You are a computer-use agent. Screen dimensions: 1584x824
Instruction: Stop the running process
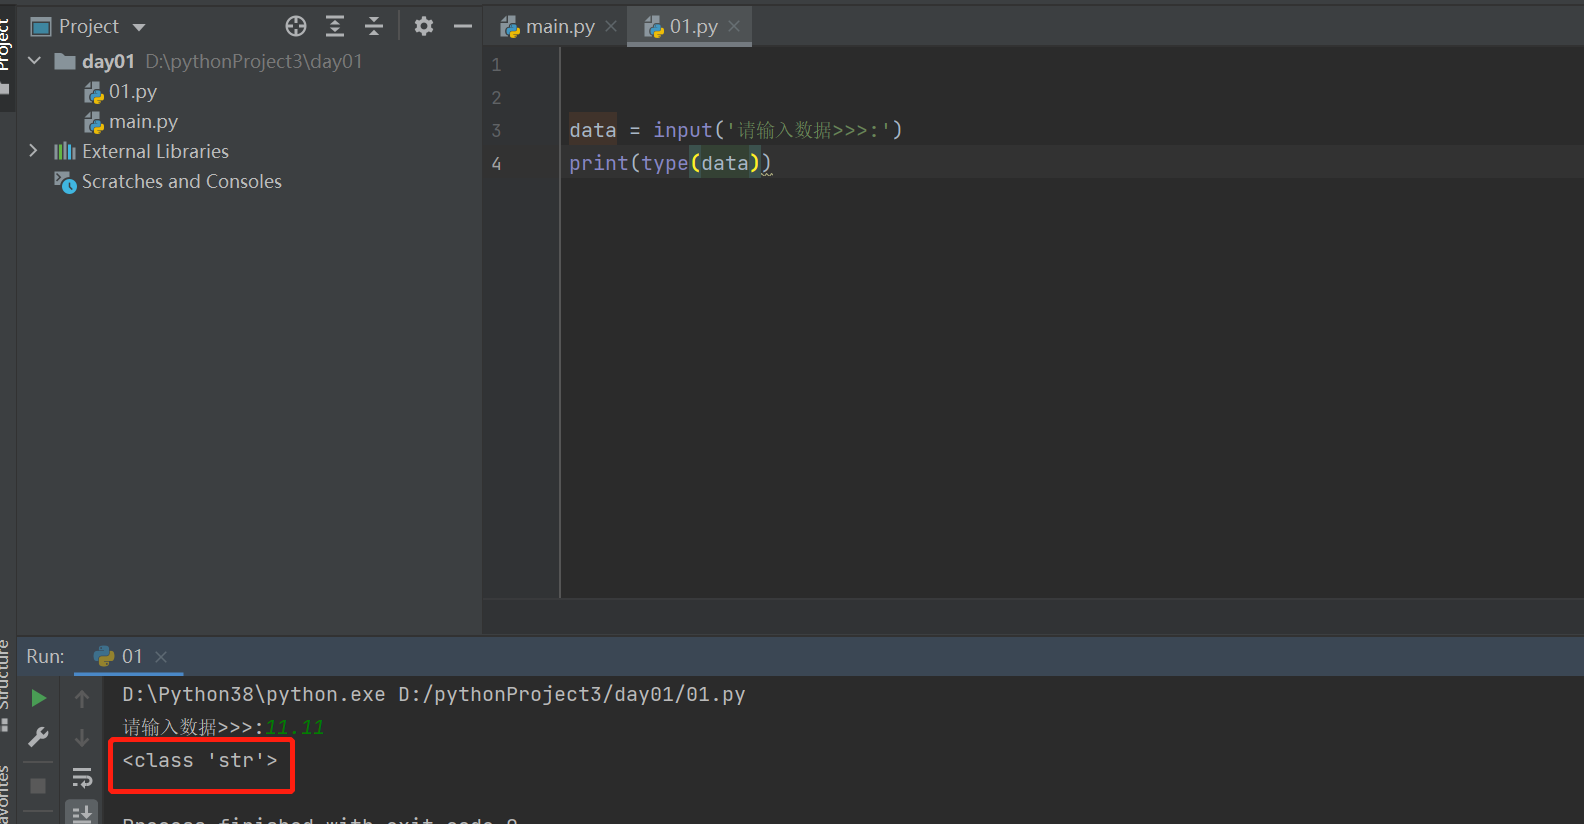pyautogui.click(x=38, y=786)
